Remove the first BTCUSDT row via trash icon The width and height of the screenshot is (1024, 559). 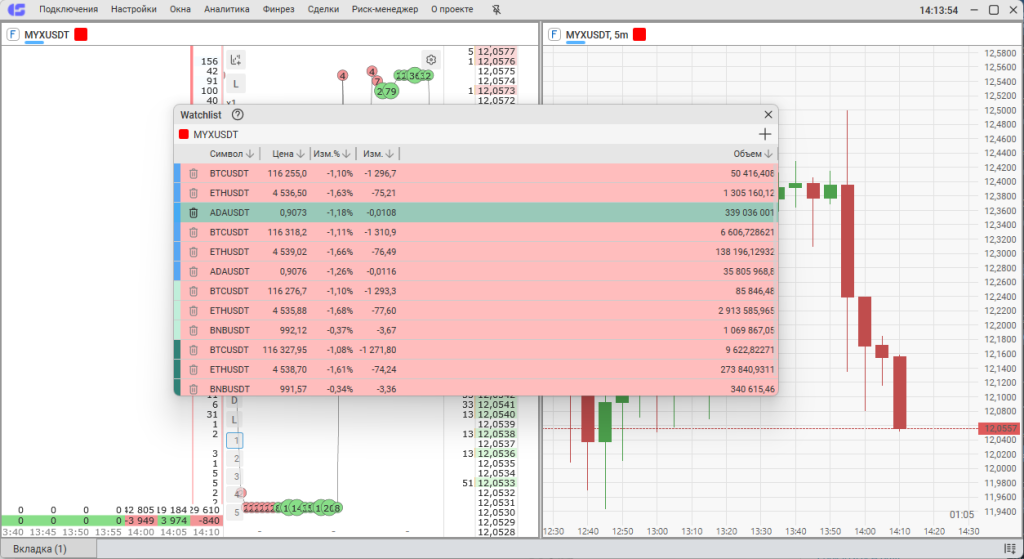(194, 174)
